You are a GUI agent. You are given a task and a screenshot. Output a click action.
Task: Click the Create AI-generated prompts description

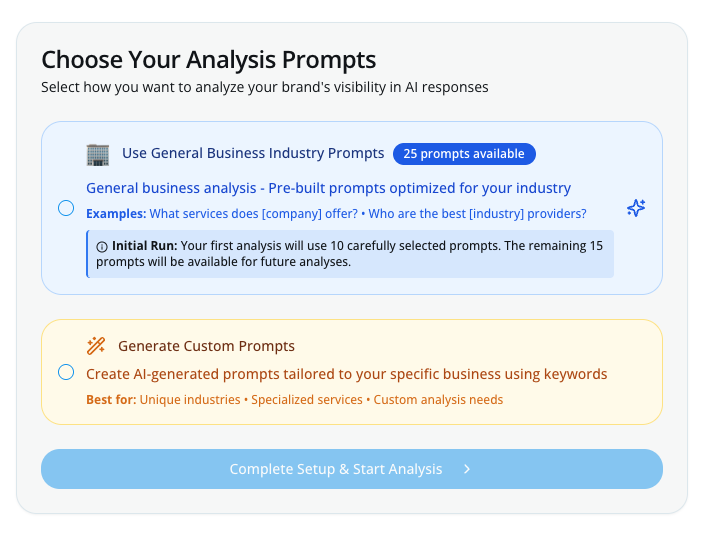[x=346, y=374]
